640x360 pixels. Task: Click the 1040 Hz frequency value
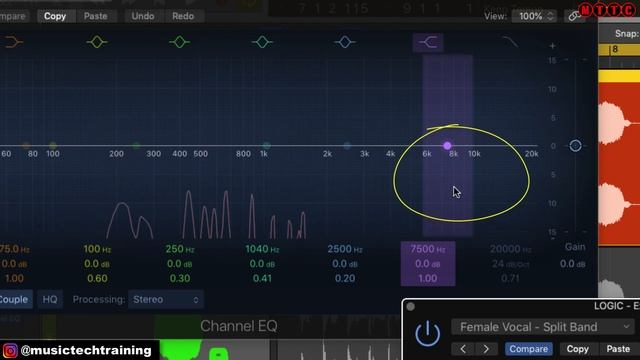pos(262,249)
